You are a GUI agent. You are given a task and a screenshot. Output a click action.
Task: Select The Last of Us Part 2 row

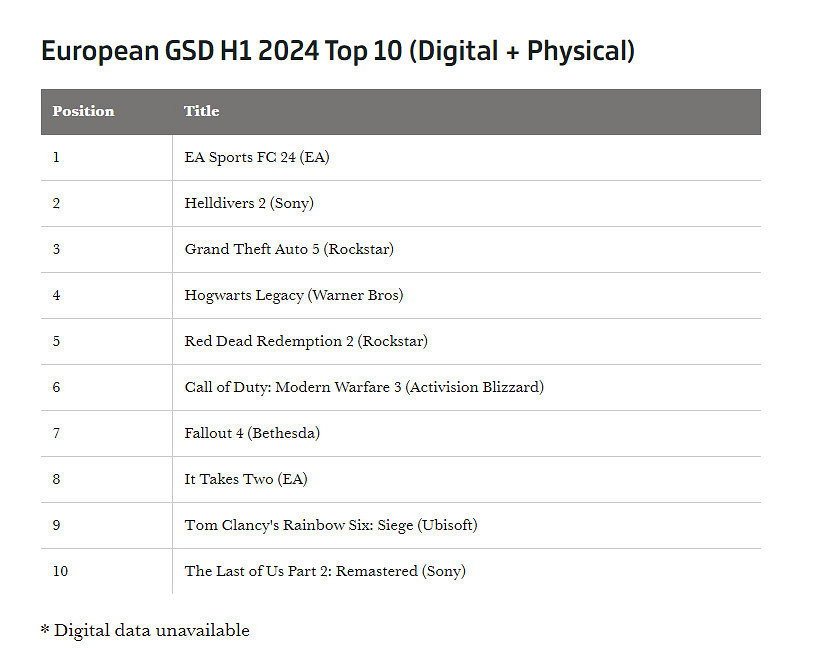click(x=325, y=572)
